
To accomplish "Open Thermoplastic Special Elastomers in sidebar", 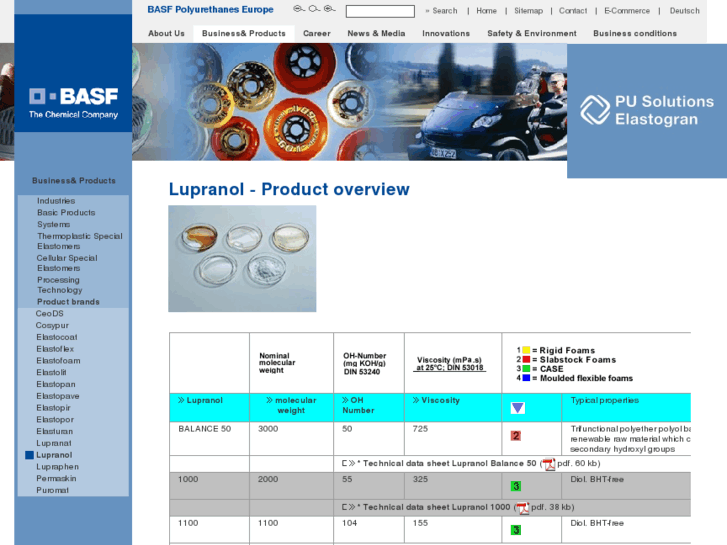I will click(80, 241).
